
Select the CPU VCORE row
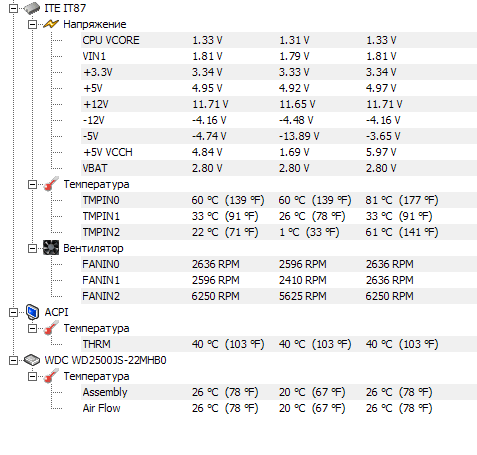279,40
